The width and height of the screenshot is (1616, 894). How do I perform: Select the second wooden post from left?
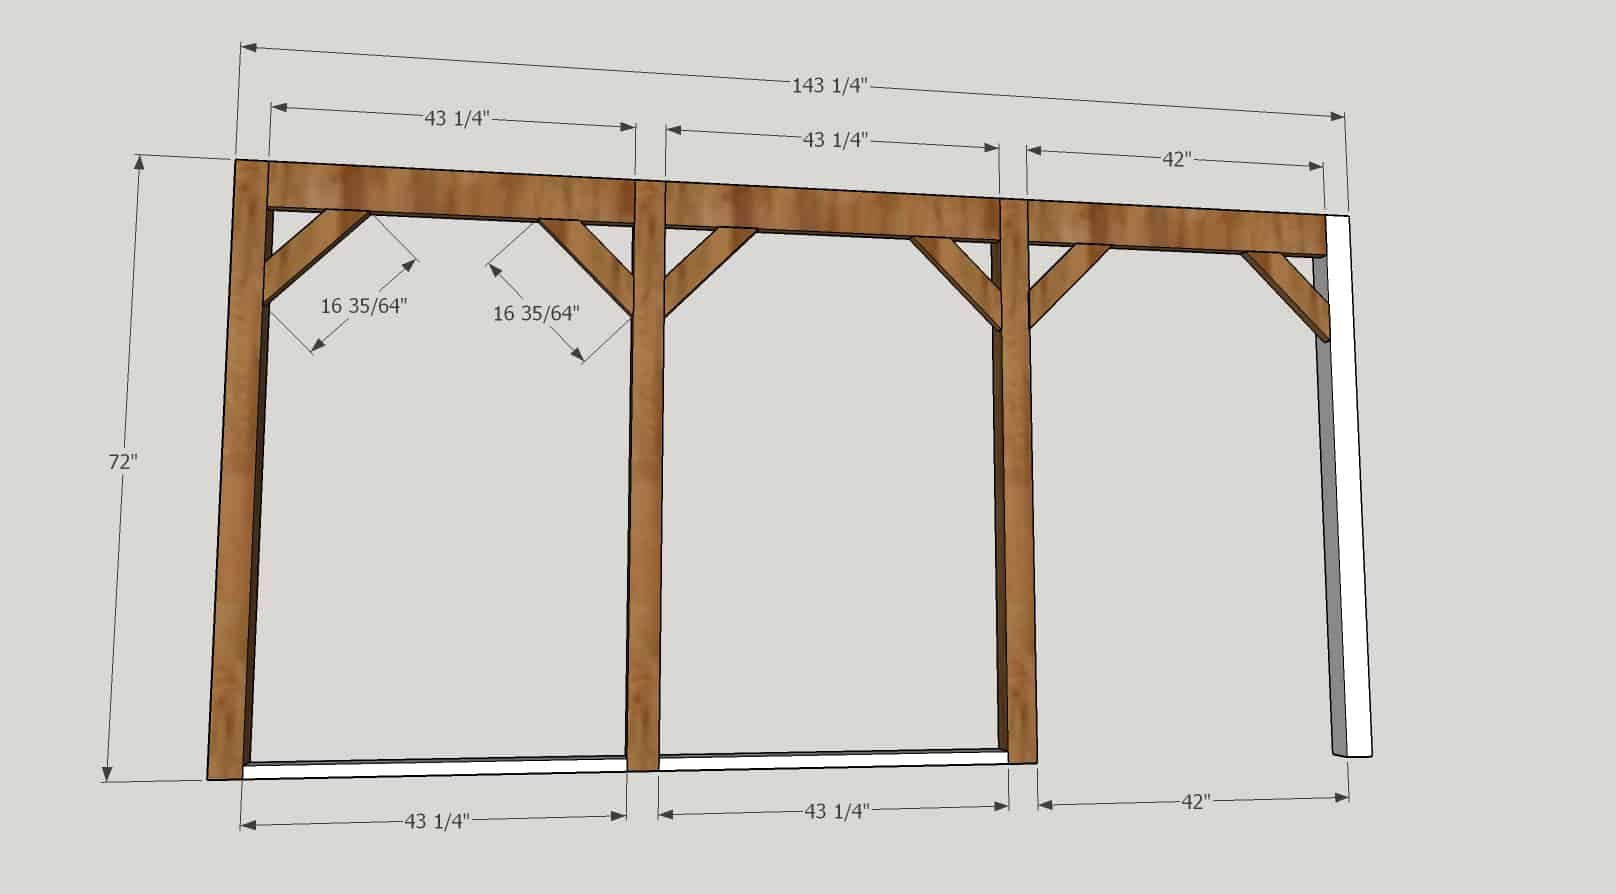pyautogui.click(x=646, y=476)
